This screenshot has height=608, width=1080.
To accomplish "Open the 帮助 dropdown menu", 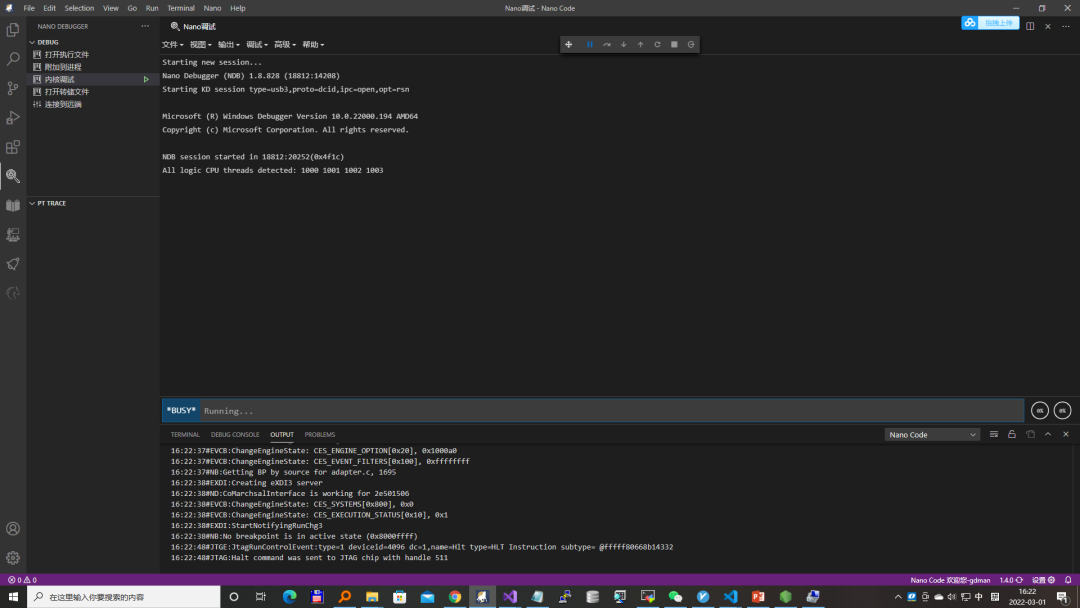I will [x=313, y=45].
